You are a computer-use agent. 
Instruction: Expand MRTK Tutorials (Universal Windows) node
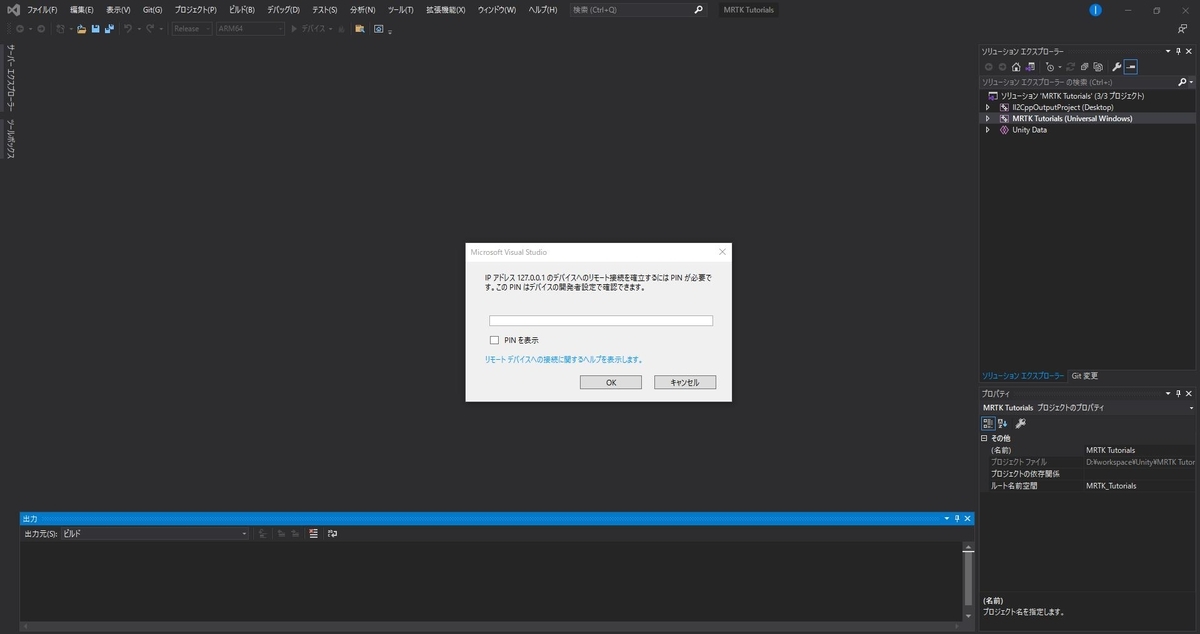[x=988, y=118]
